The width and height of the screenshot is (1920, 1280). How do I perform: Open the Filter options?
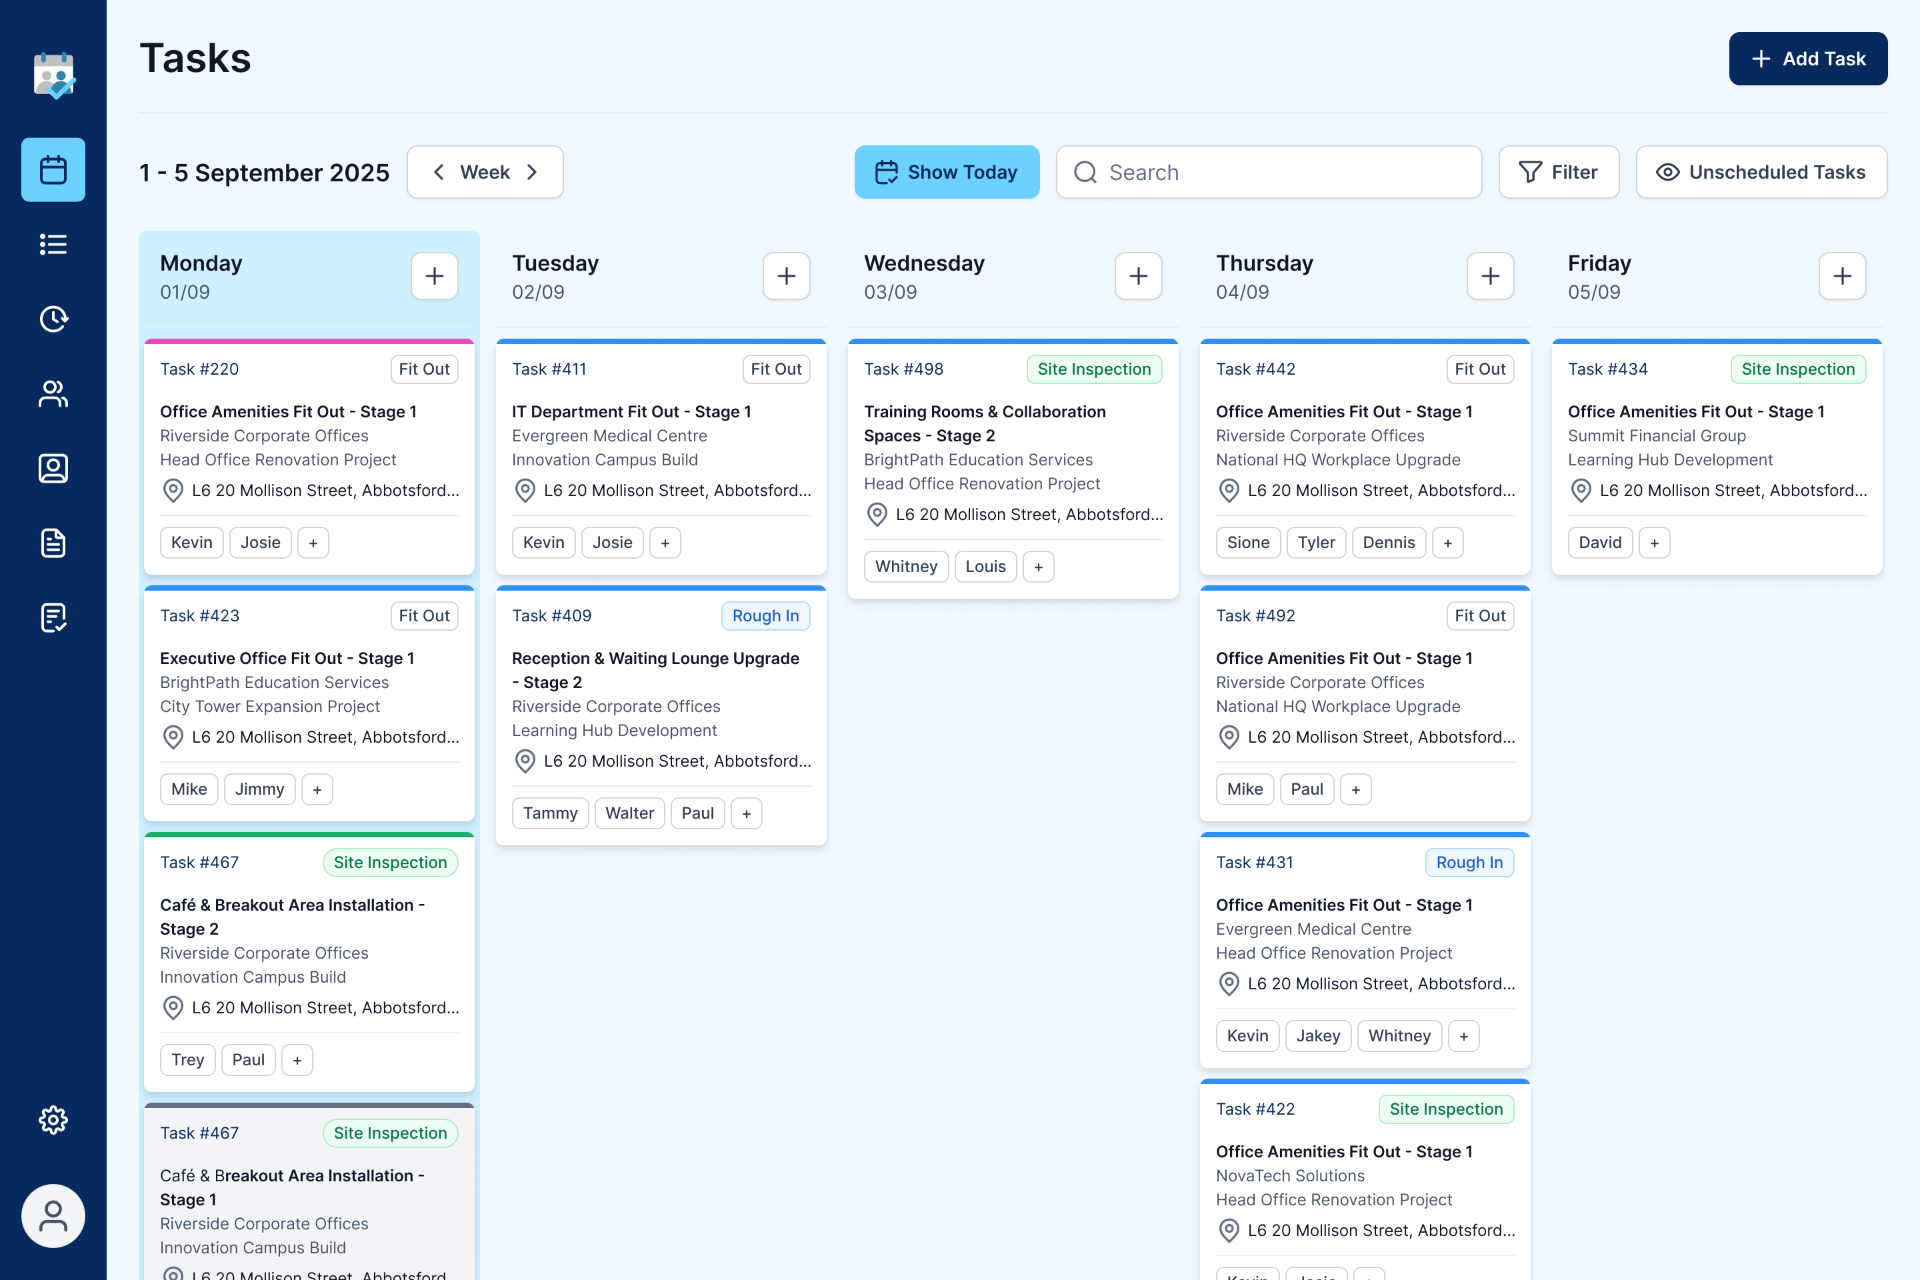pyautogui.click(x=1558, y=172)
